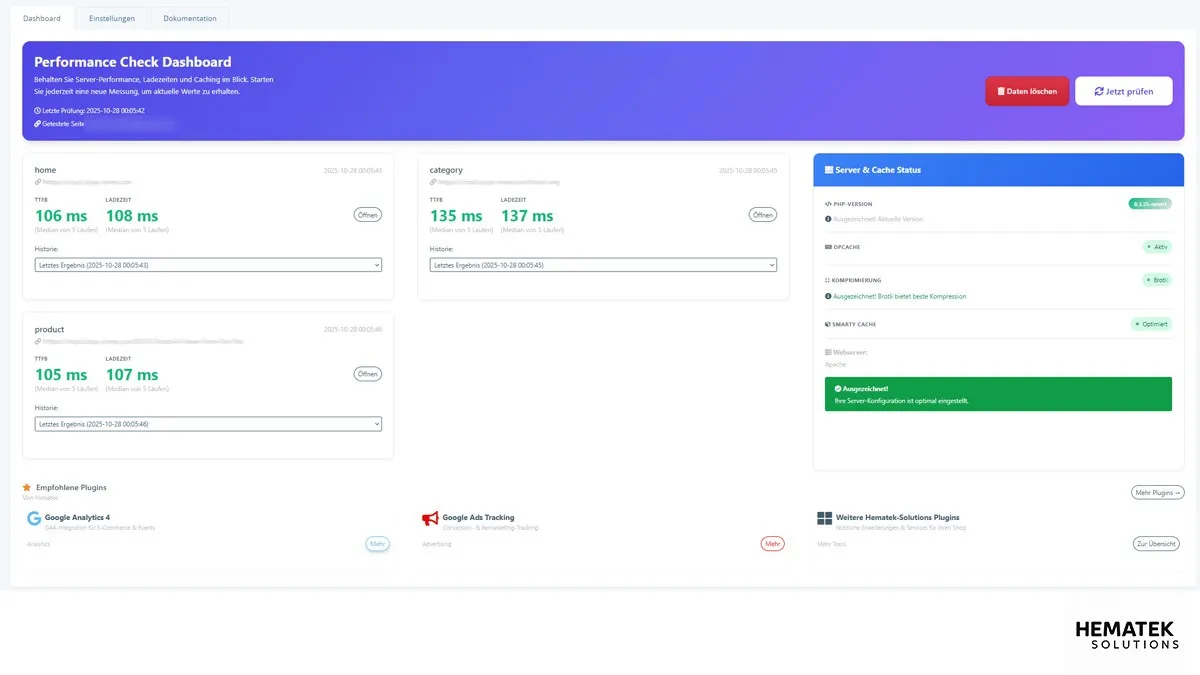Screen dimensions: 1200x675
Task: Click the compress icon beside KOMPRIMIERUNG
Action: click(828, 280)
